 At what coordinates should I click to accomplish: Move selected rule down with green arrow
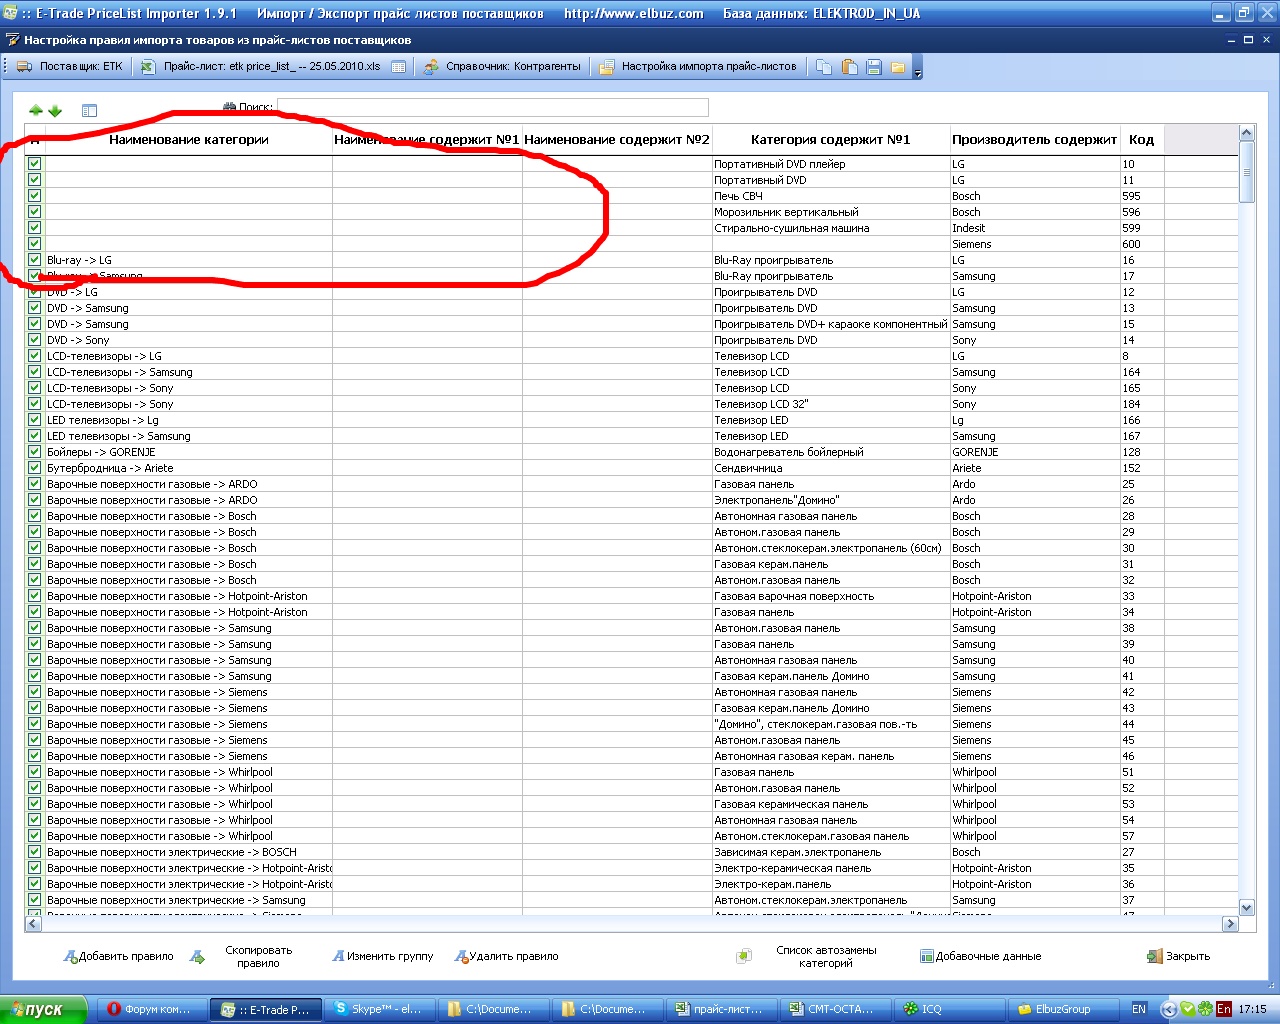pyautogui.click(x=55, y=111)
